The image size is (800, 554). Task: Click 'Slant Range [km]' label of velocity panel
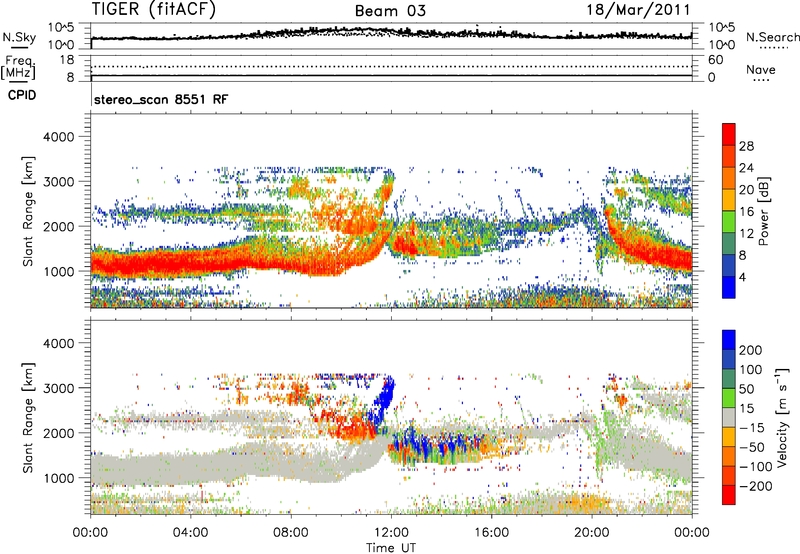click(28, 418)
